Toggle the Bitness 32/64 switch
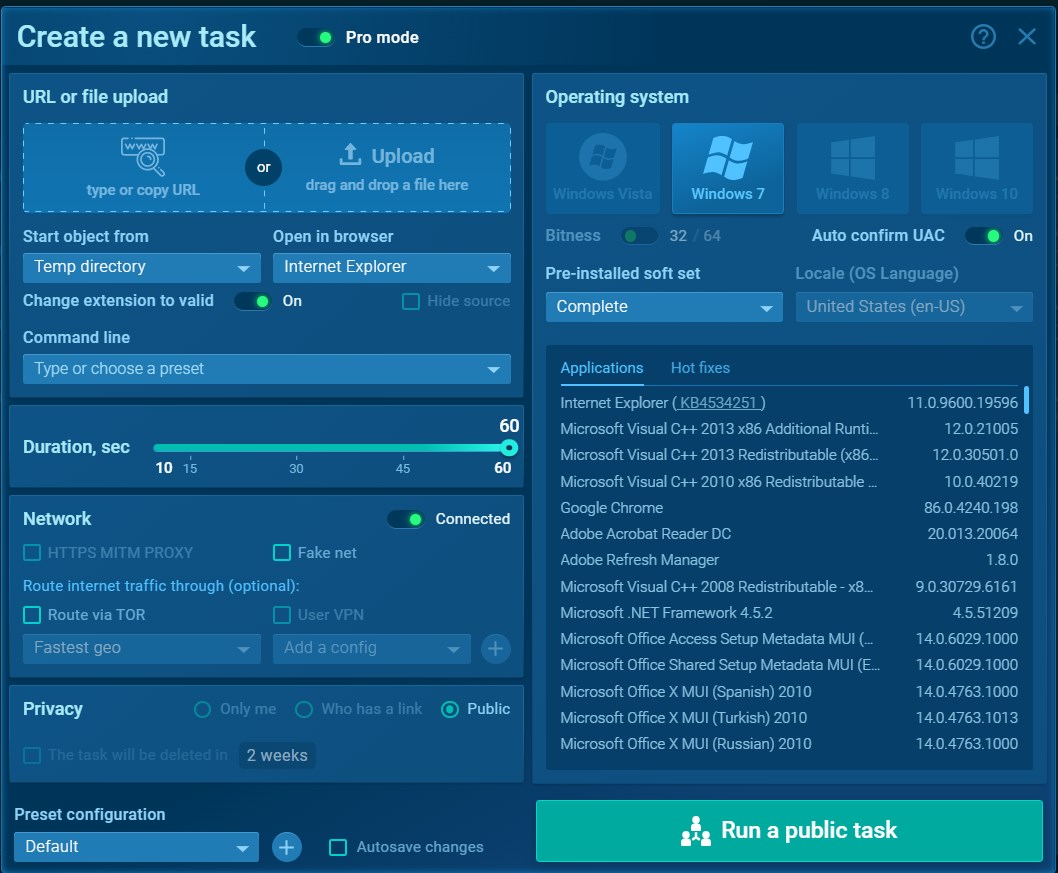 coord(639,235)
